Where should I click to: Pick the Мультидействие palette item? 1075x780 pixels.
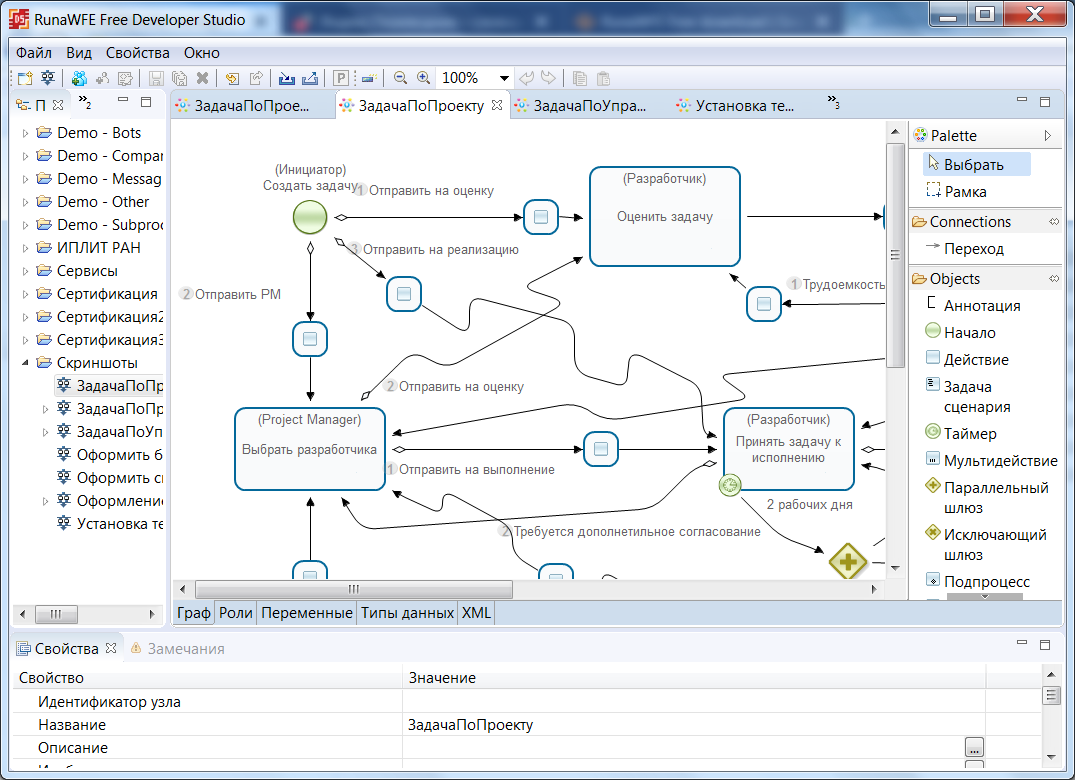pyautogui.click(x=991, y=461)
